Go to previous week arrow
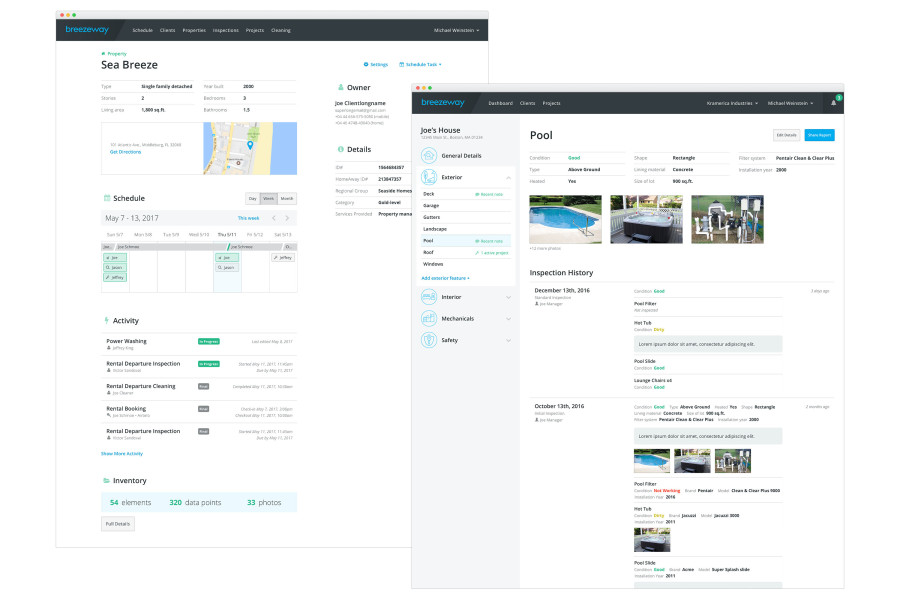 274,218
